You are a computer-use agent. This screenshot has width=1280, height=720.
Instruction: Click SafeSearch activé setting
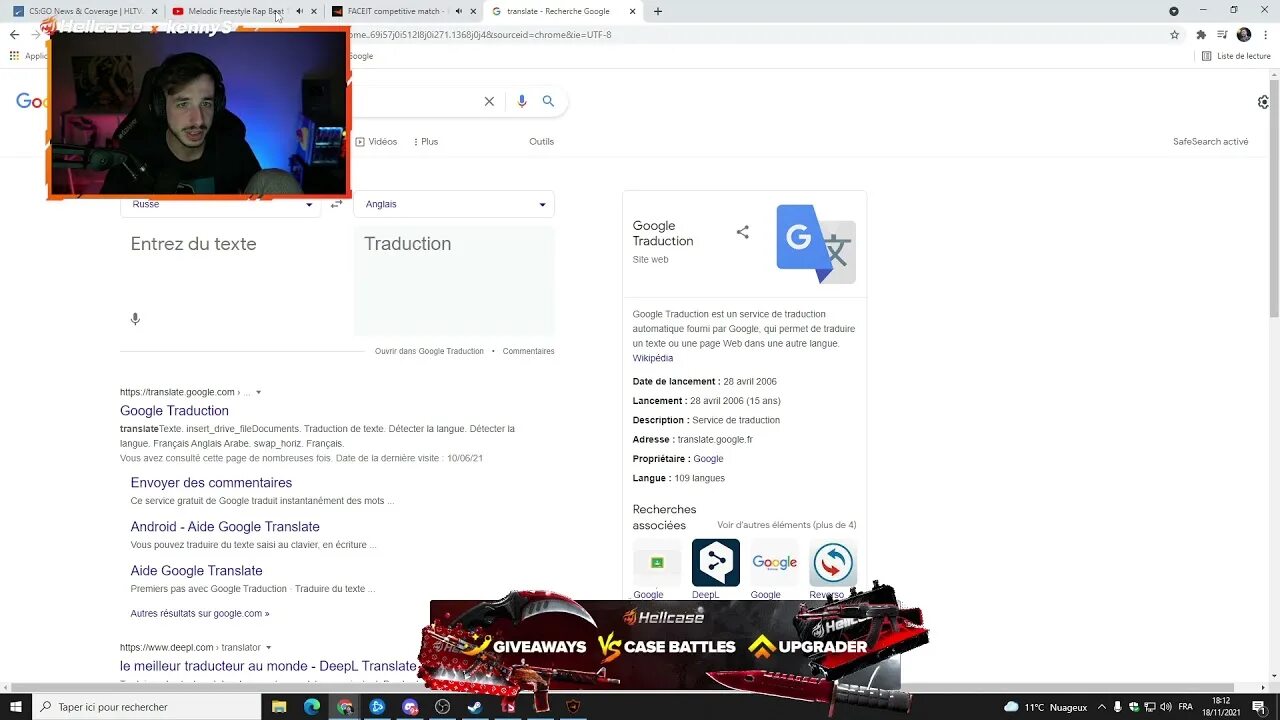[x=1210, y=141]
